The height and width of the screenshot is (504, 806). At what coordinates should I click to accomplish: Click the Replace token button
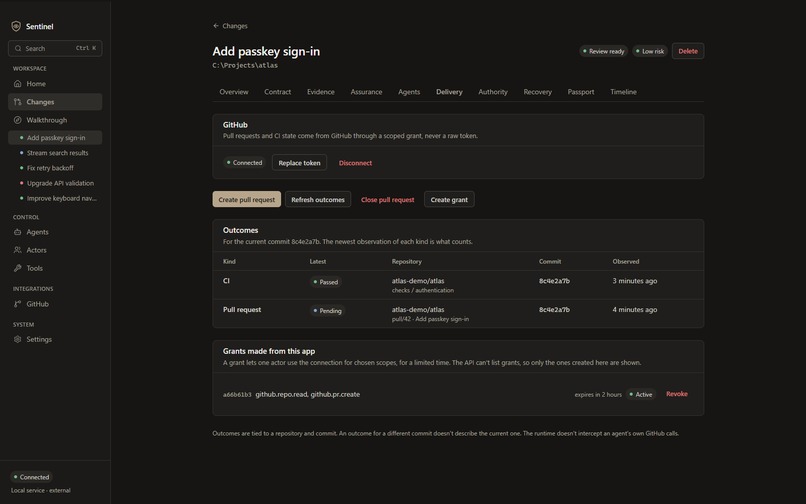(x=299, y=163)
